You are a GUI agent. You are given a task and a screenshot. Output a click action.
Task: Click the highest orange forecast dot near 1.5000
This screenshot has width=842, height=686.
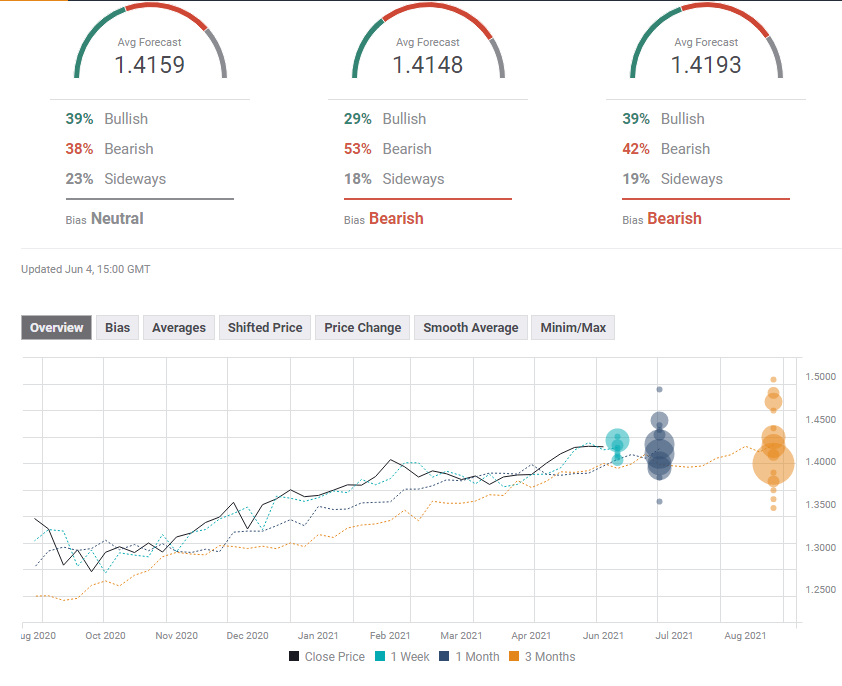pos(773,379)
